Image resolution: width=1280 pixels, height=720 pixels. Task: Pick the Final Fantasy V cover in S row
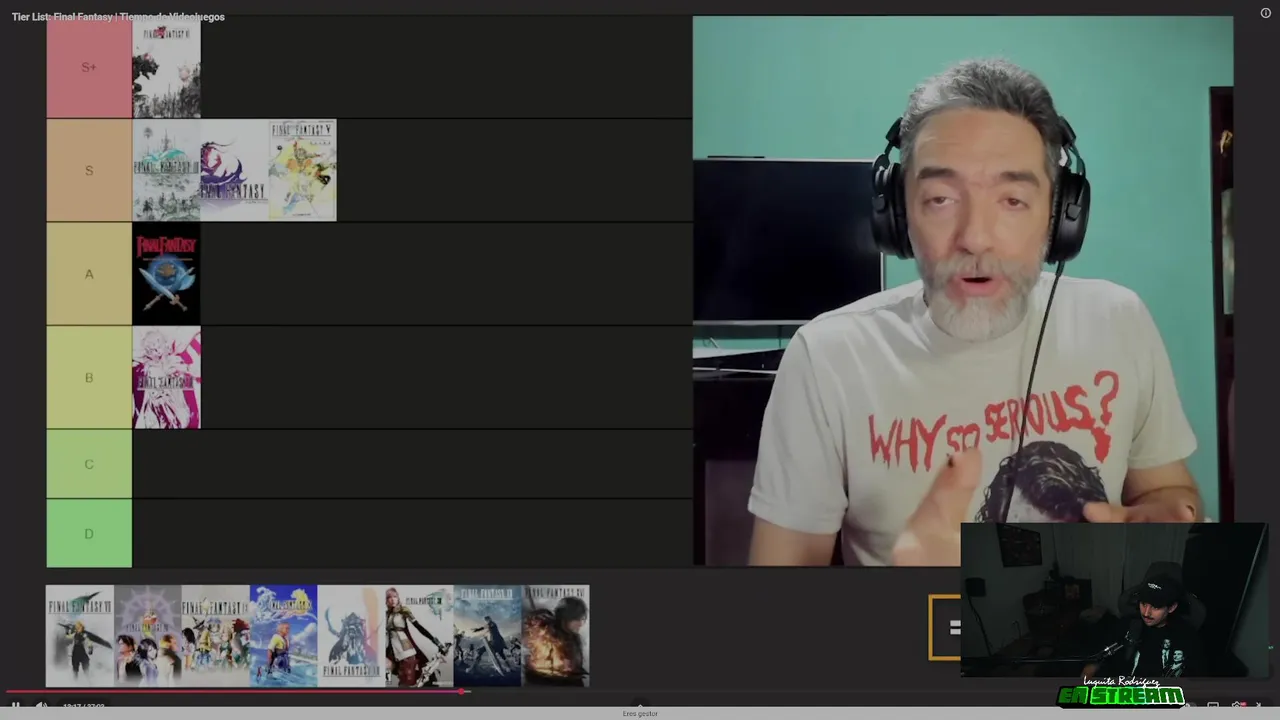tap(302, 170)
